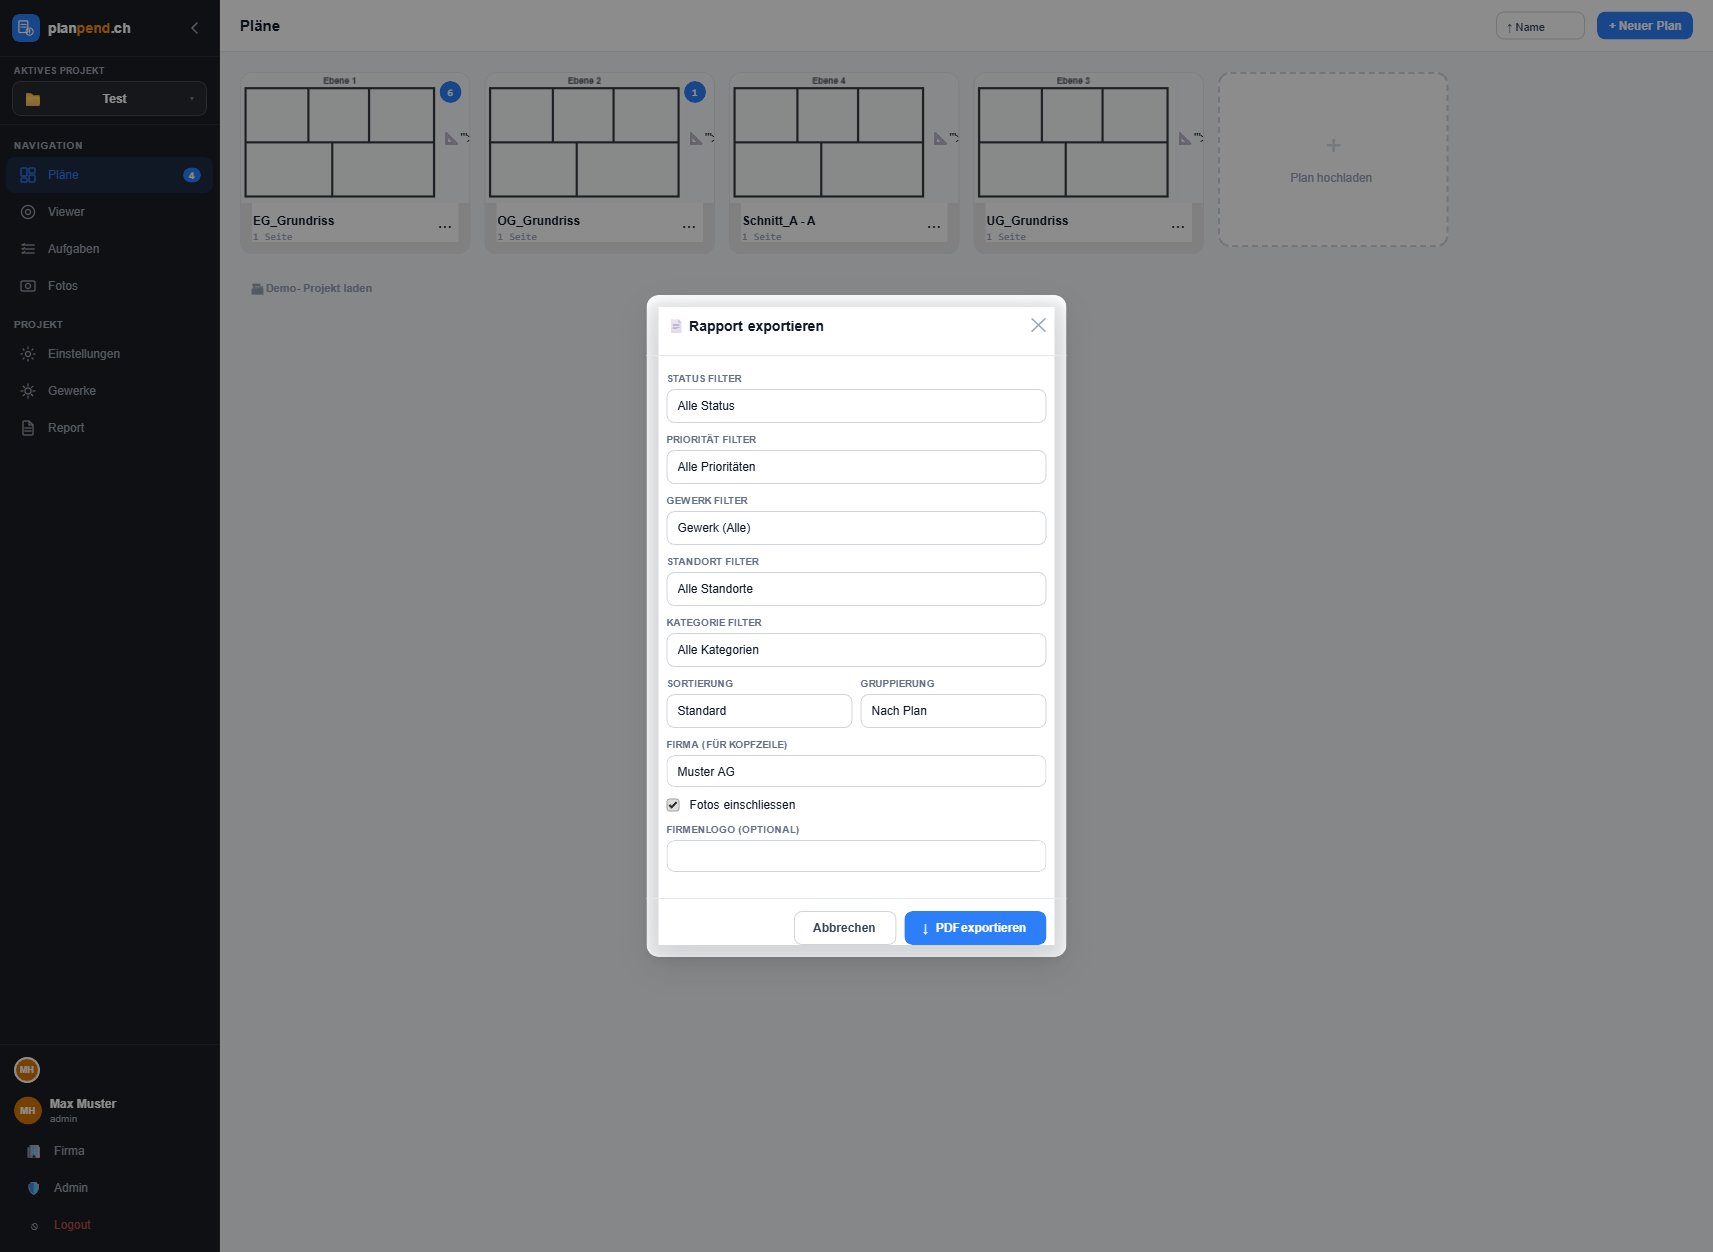This screenshot has height=1252, width=1713.
Task: Click the Aufgaben list icon in sidebar
Action: [28, 249]
